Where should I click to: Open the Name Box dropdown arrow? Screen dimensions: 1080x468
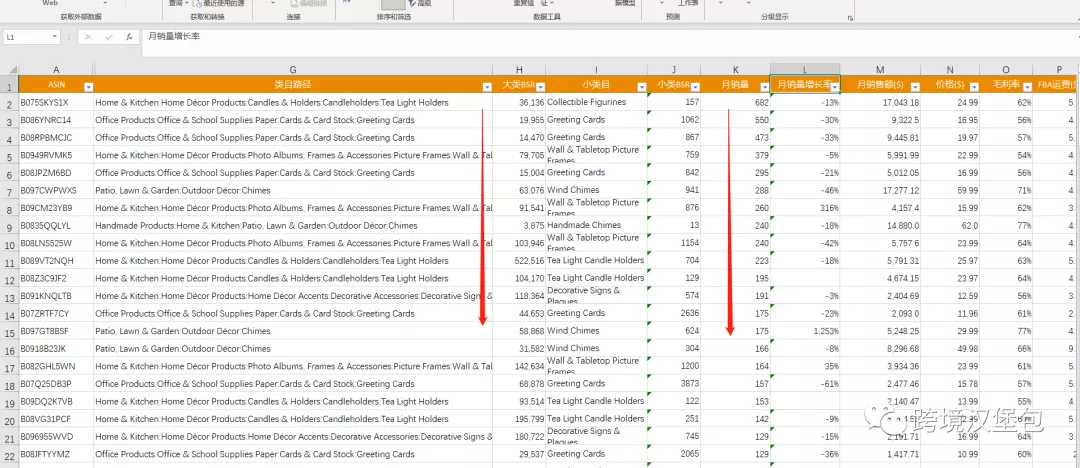pyautogui.click(x=54, y=37)
